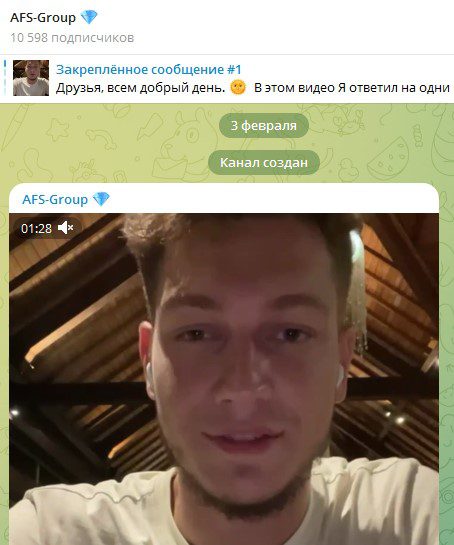This screenshot has height=545, width=454.
Task: Unmute the video with the crossed speaker icon
Action: click(65, 228)
